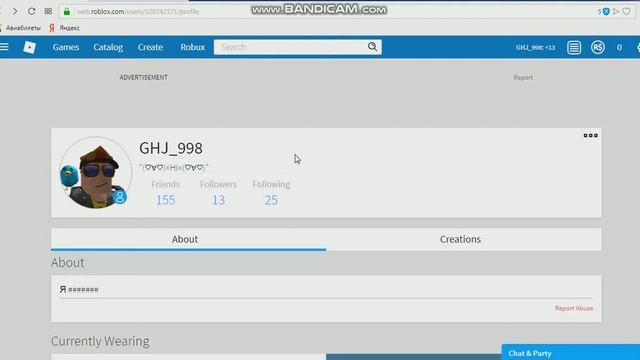Screen dimensions: 640x360
Task: Click the Report Abuse link
Action: click(574, 308)
